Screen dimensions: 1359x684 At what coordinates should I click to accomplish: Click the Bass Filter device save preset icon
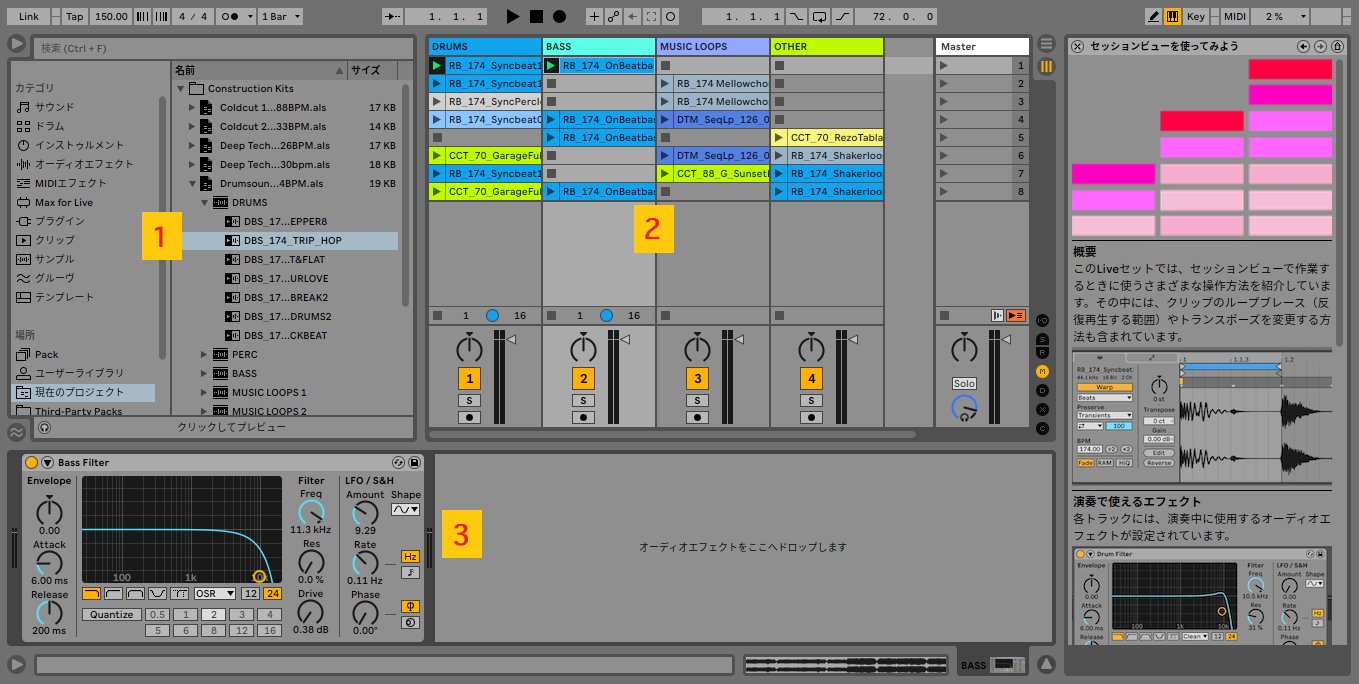(415, 462)
